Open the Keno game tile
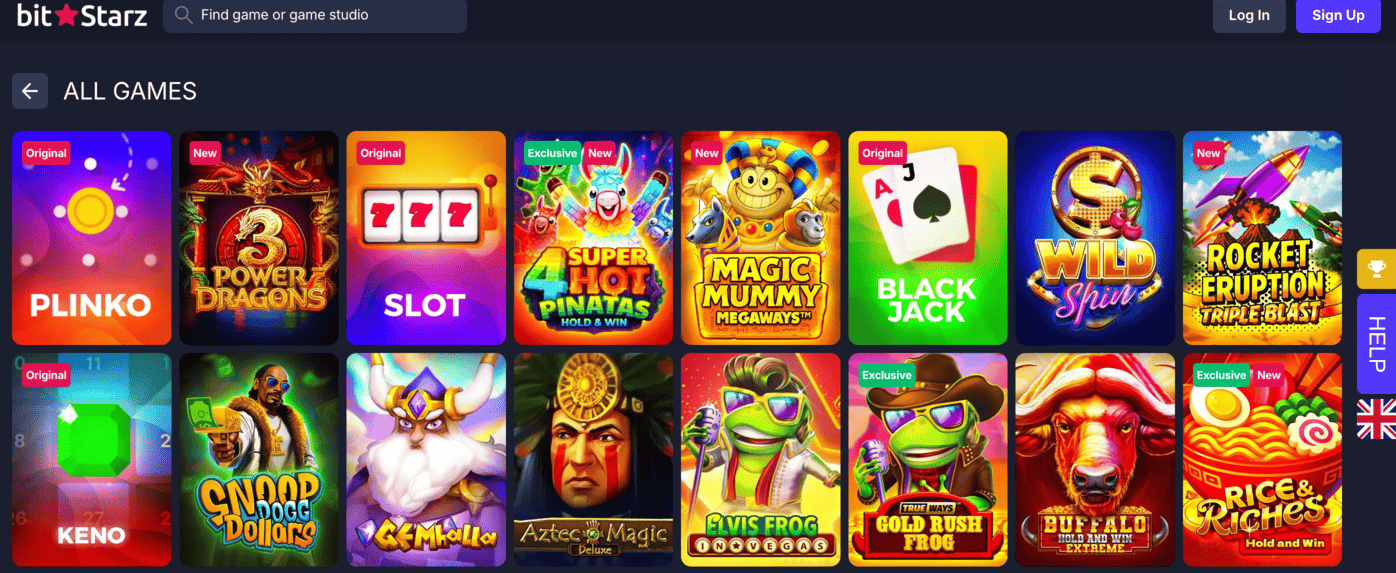This screenshot has height=573, width=1396. click(91, 460)
